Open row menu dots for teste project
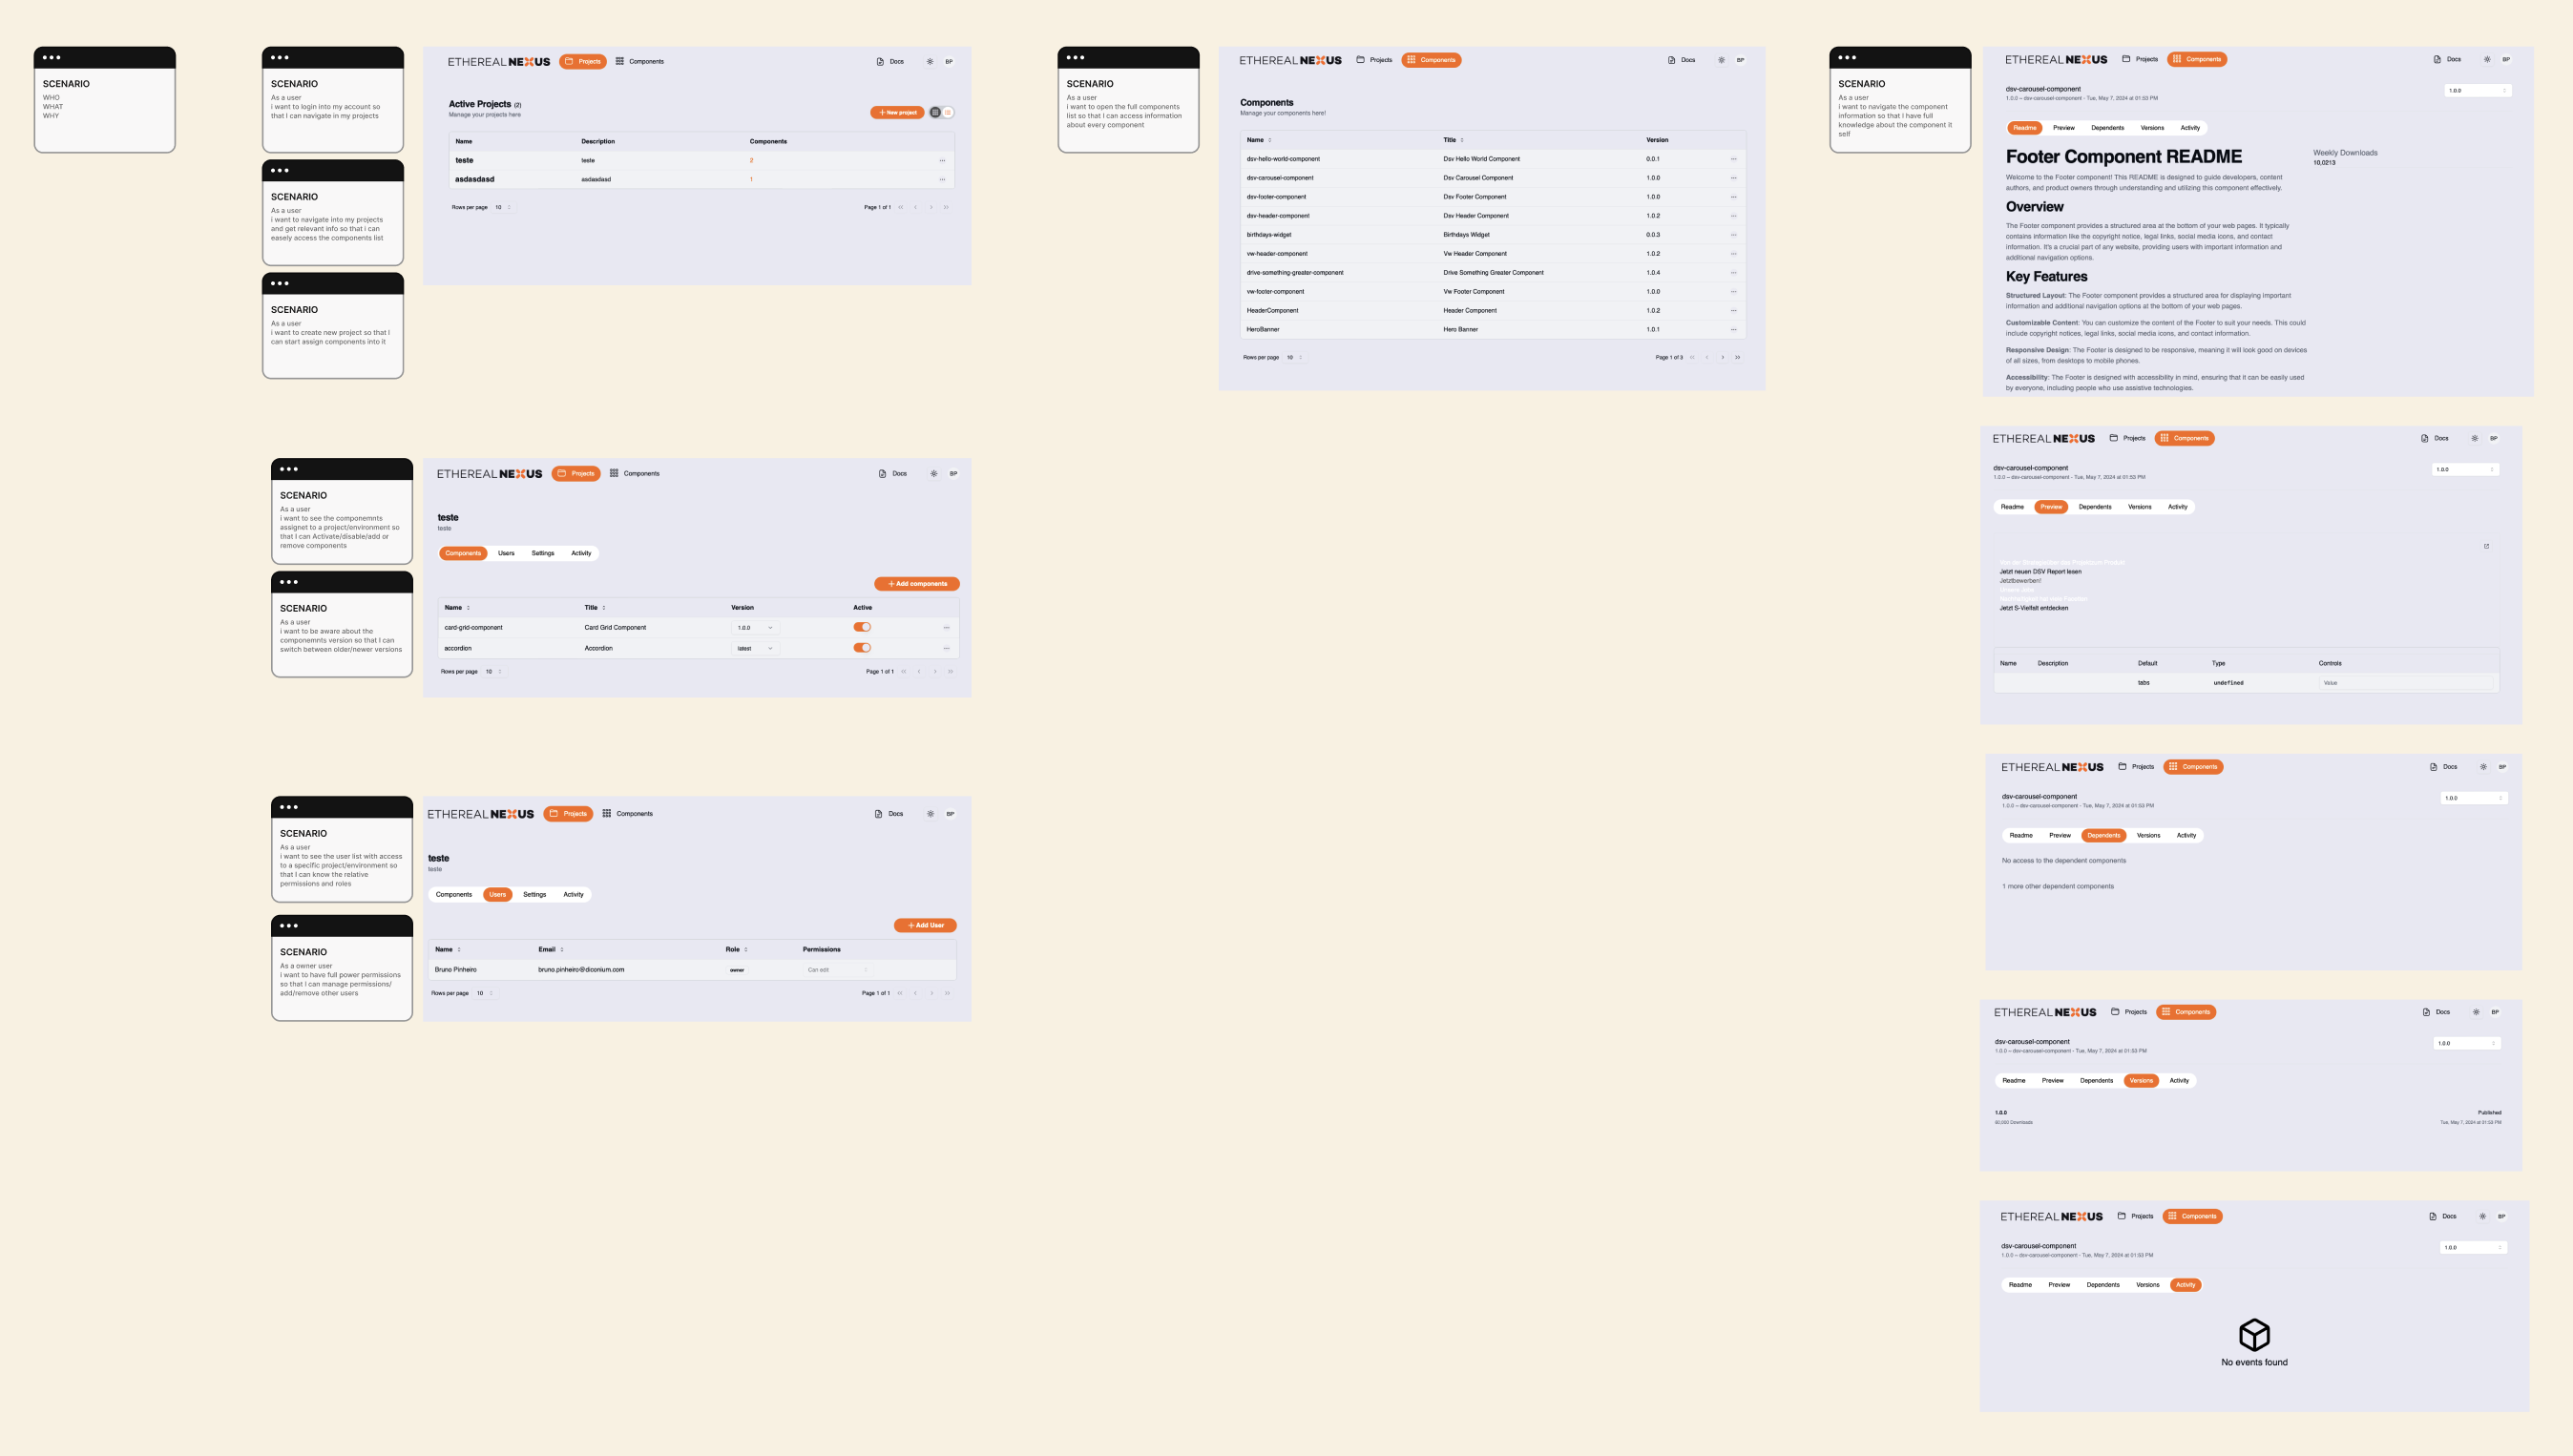The width and height of the screenshot is (2573, 1456). point(942,160)
